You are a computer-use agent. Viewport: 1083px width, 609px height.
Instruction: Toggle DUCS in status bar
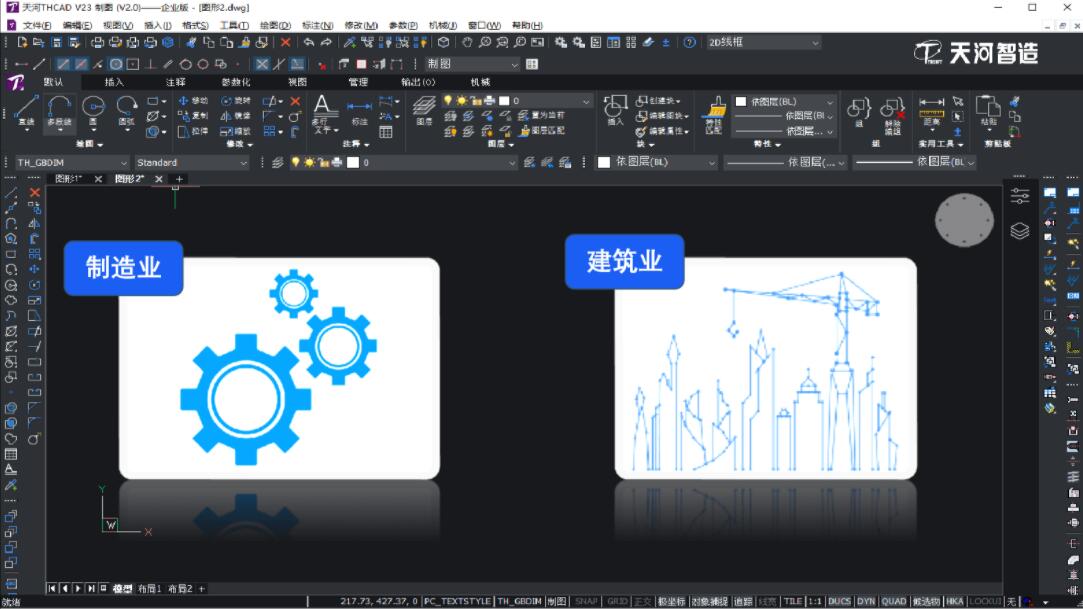839,601
